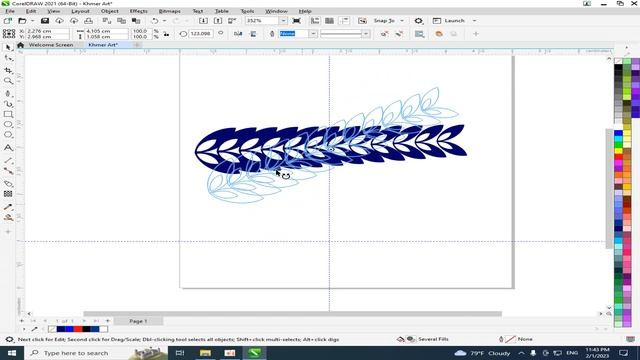Image resolution: width=640 pixels, height=360 pixels.
Task: Toggle the Show guidelines icon
Action: 344,21
